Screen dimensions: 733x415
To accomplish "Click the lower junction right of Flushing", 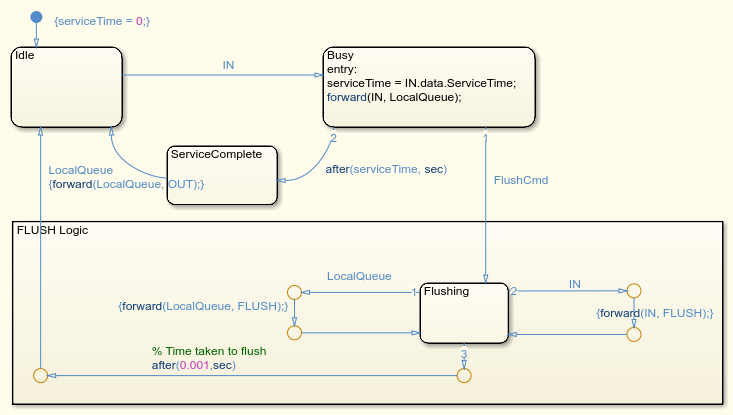I will 633,335.
